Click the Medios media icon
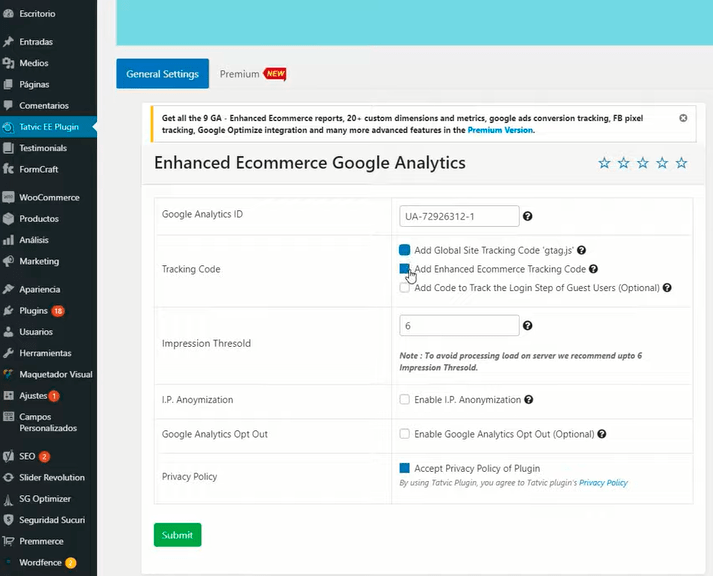This screenshot has height=576, width=713. pos(8,63)
